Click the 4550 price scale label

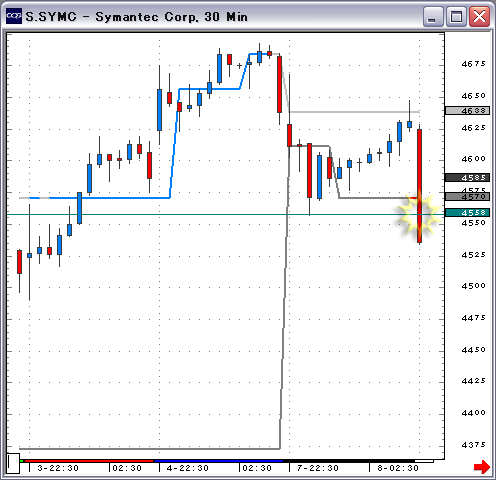point(473,223)
